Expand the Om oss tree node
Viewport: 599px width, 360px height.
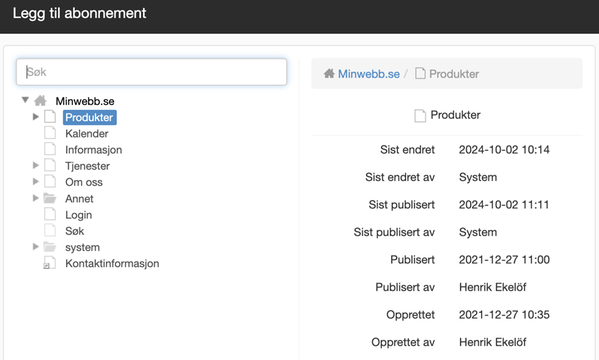[36, 181]
